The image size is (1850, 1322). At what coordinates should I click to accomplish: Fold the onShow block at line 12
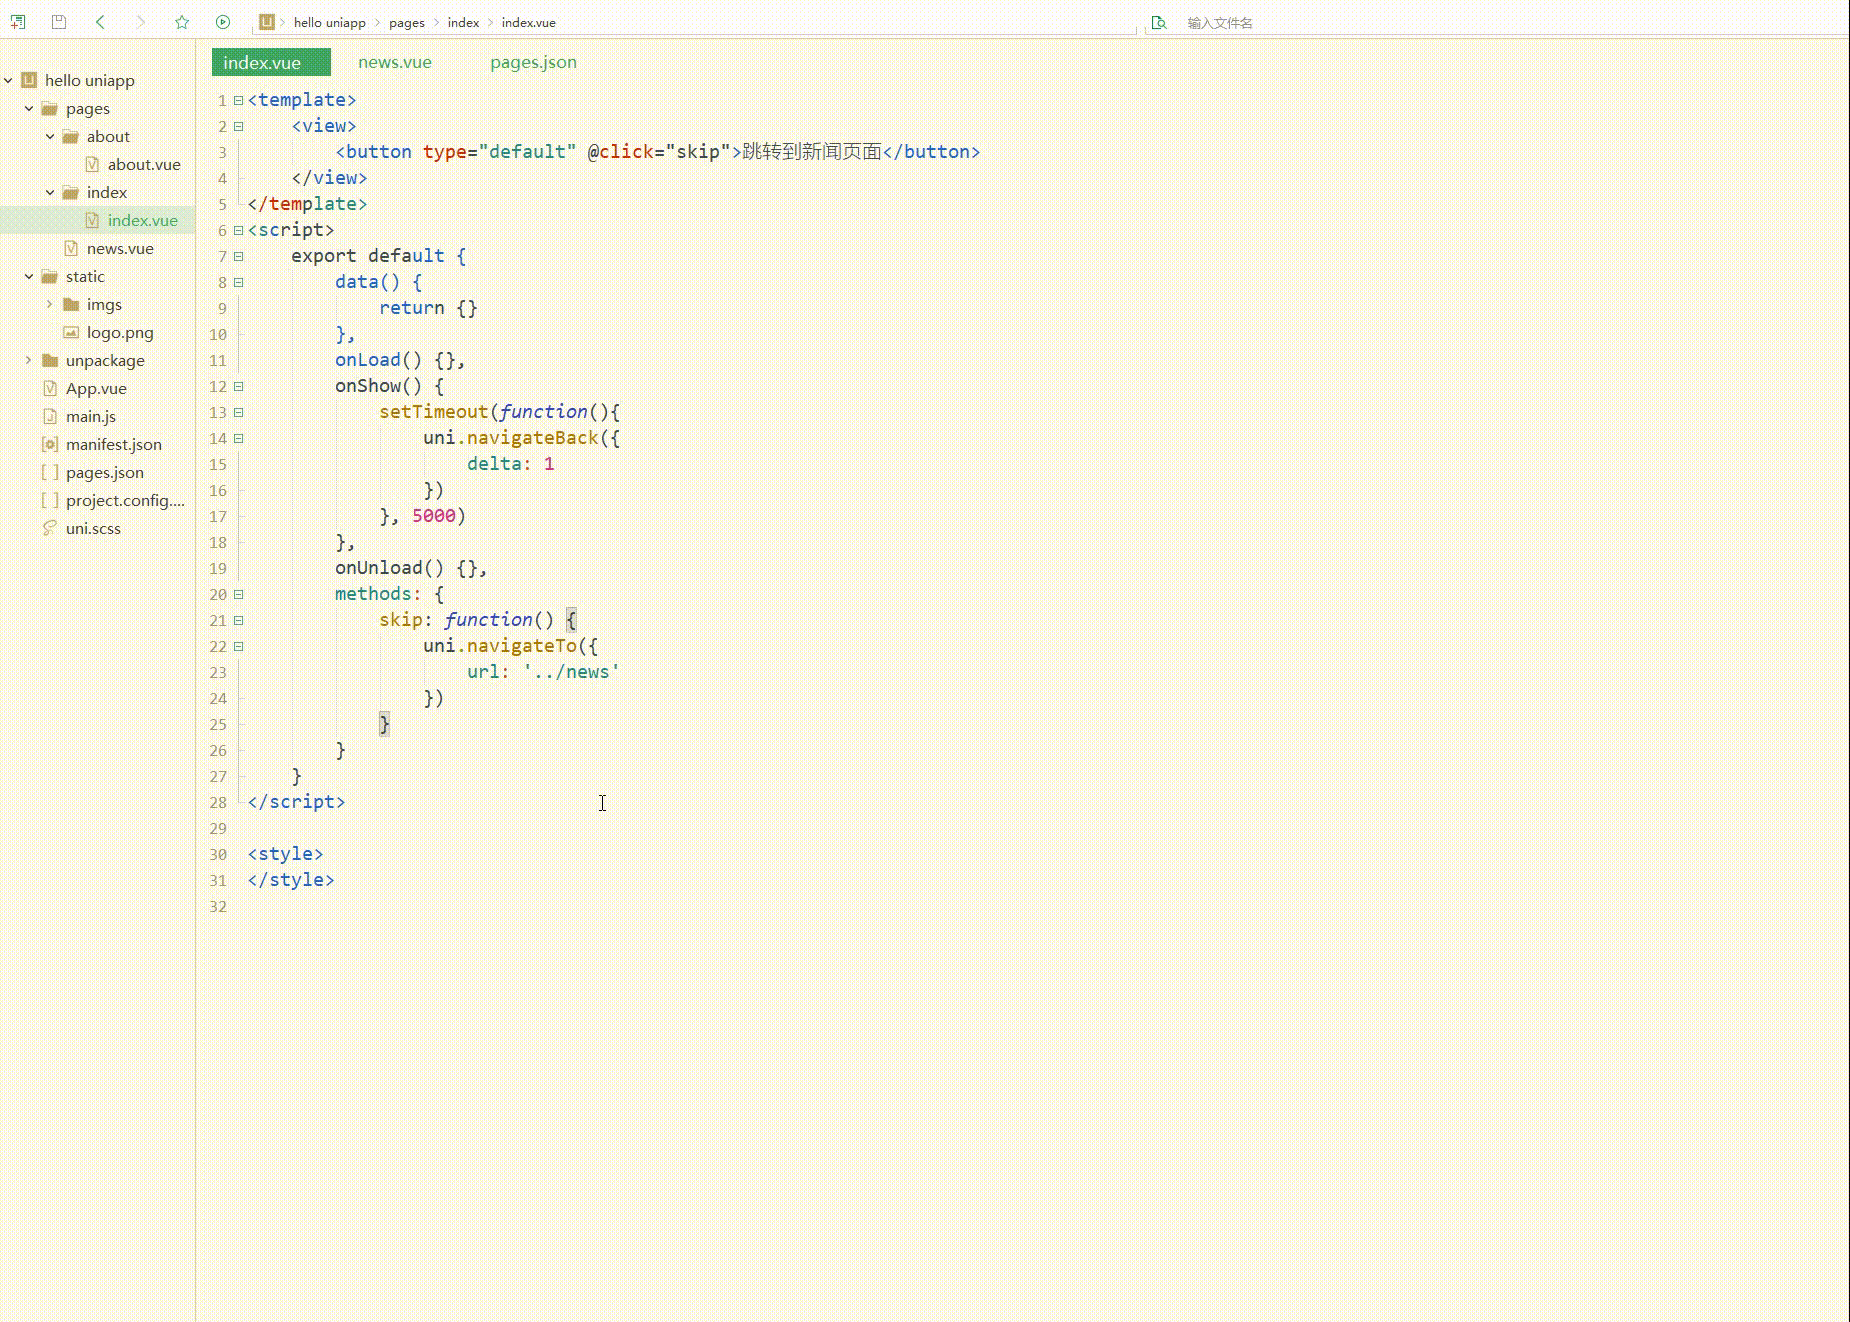click(x=238, y=386)
